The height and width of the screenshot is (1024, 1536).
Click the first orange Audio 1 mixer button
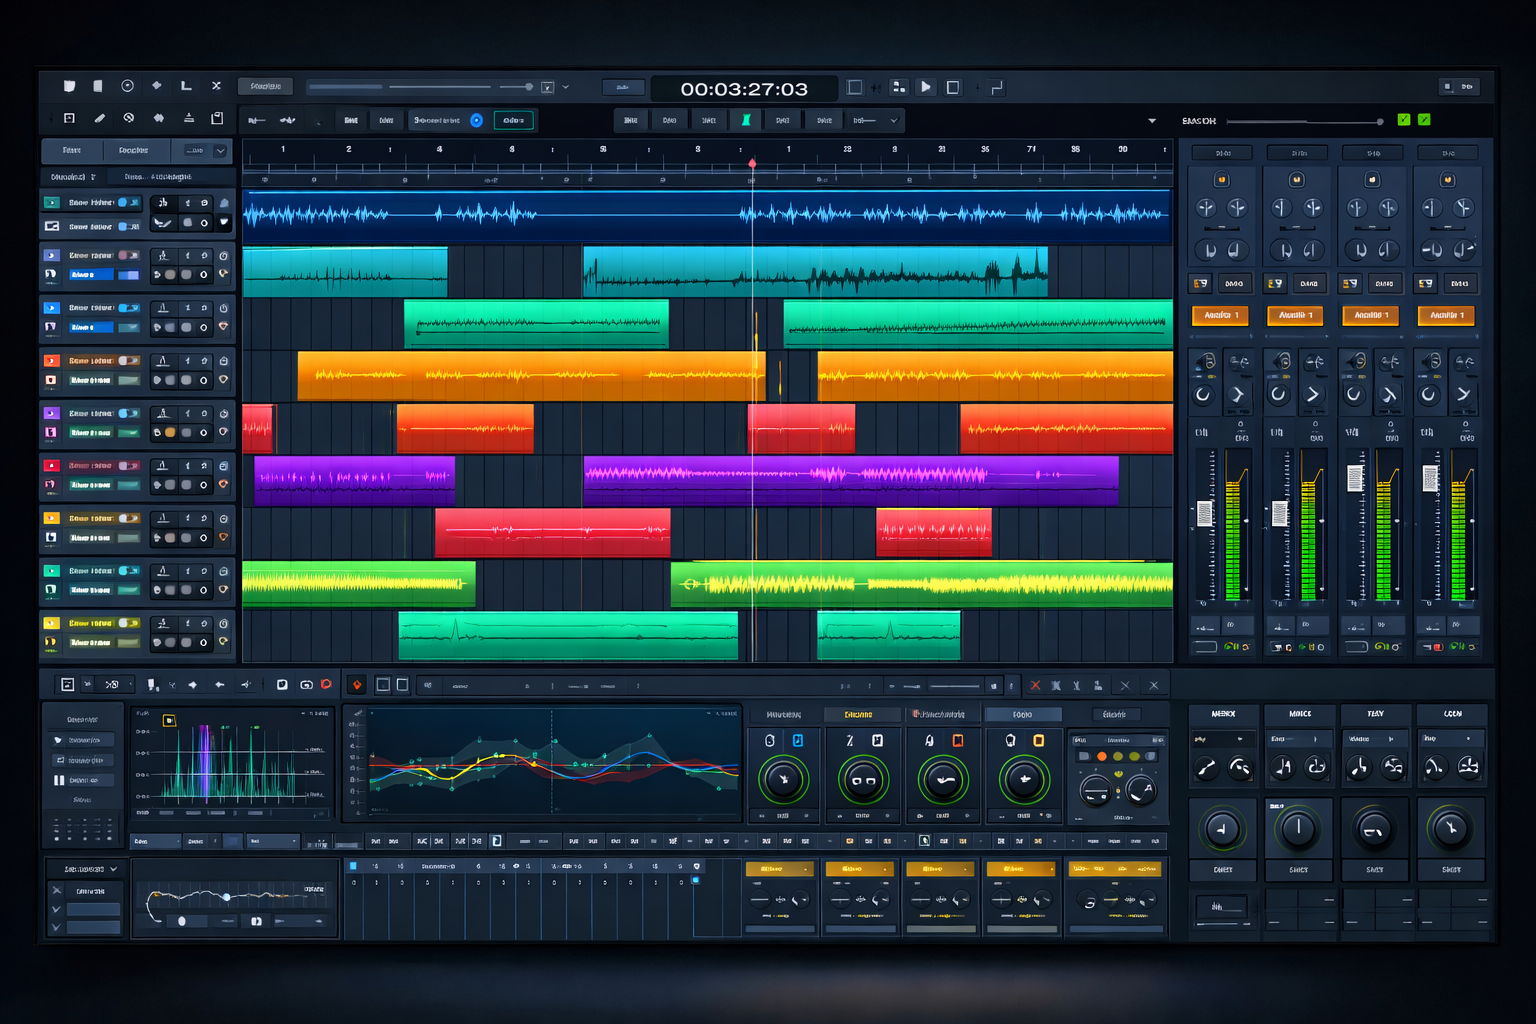click(1220, 316)
